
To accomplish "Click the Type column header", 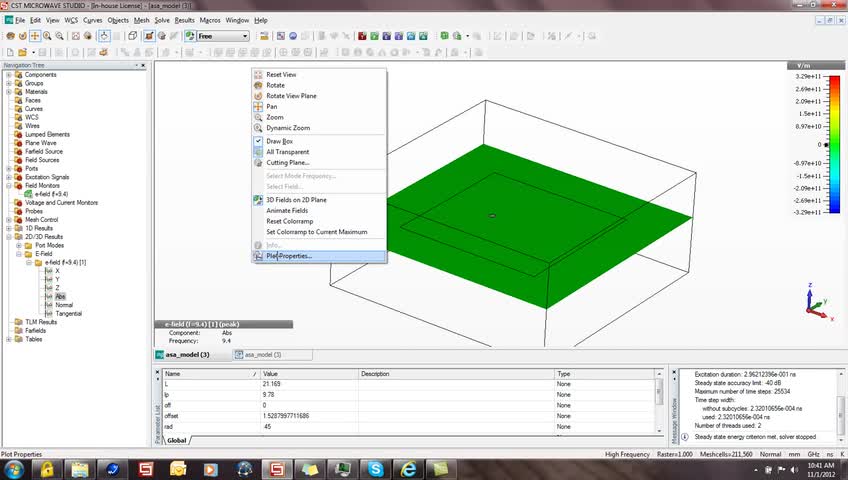I will (x=605, y=374).
